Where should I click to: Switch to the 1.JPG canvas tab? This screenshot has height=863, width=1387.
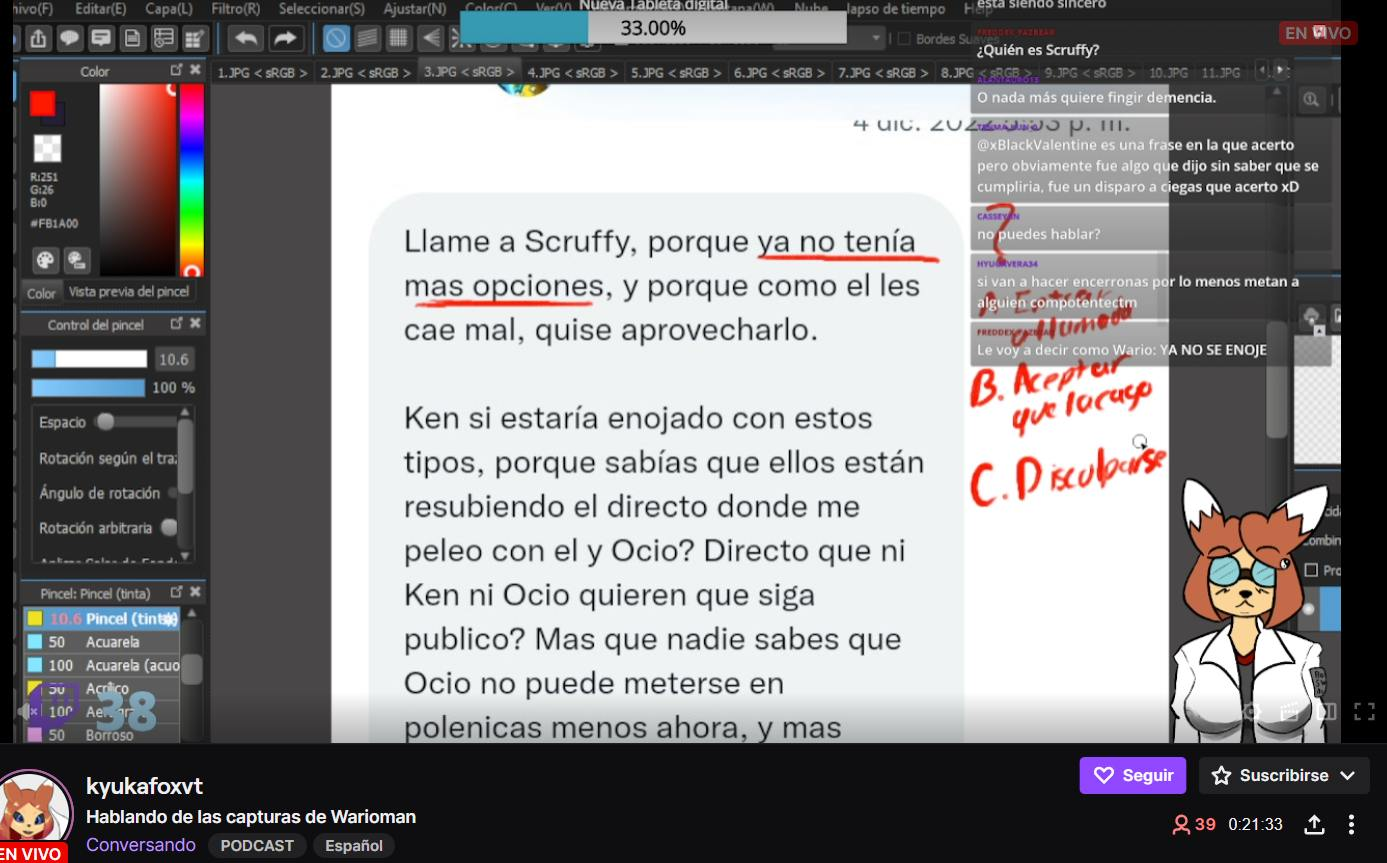(x=262, y=73)
